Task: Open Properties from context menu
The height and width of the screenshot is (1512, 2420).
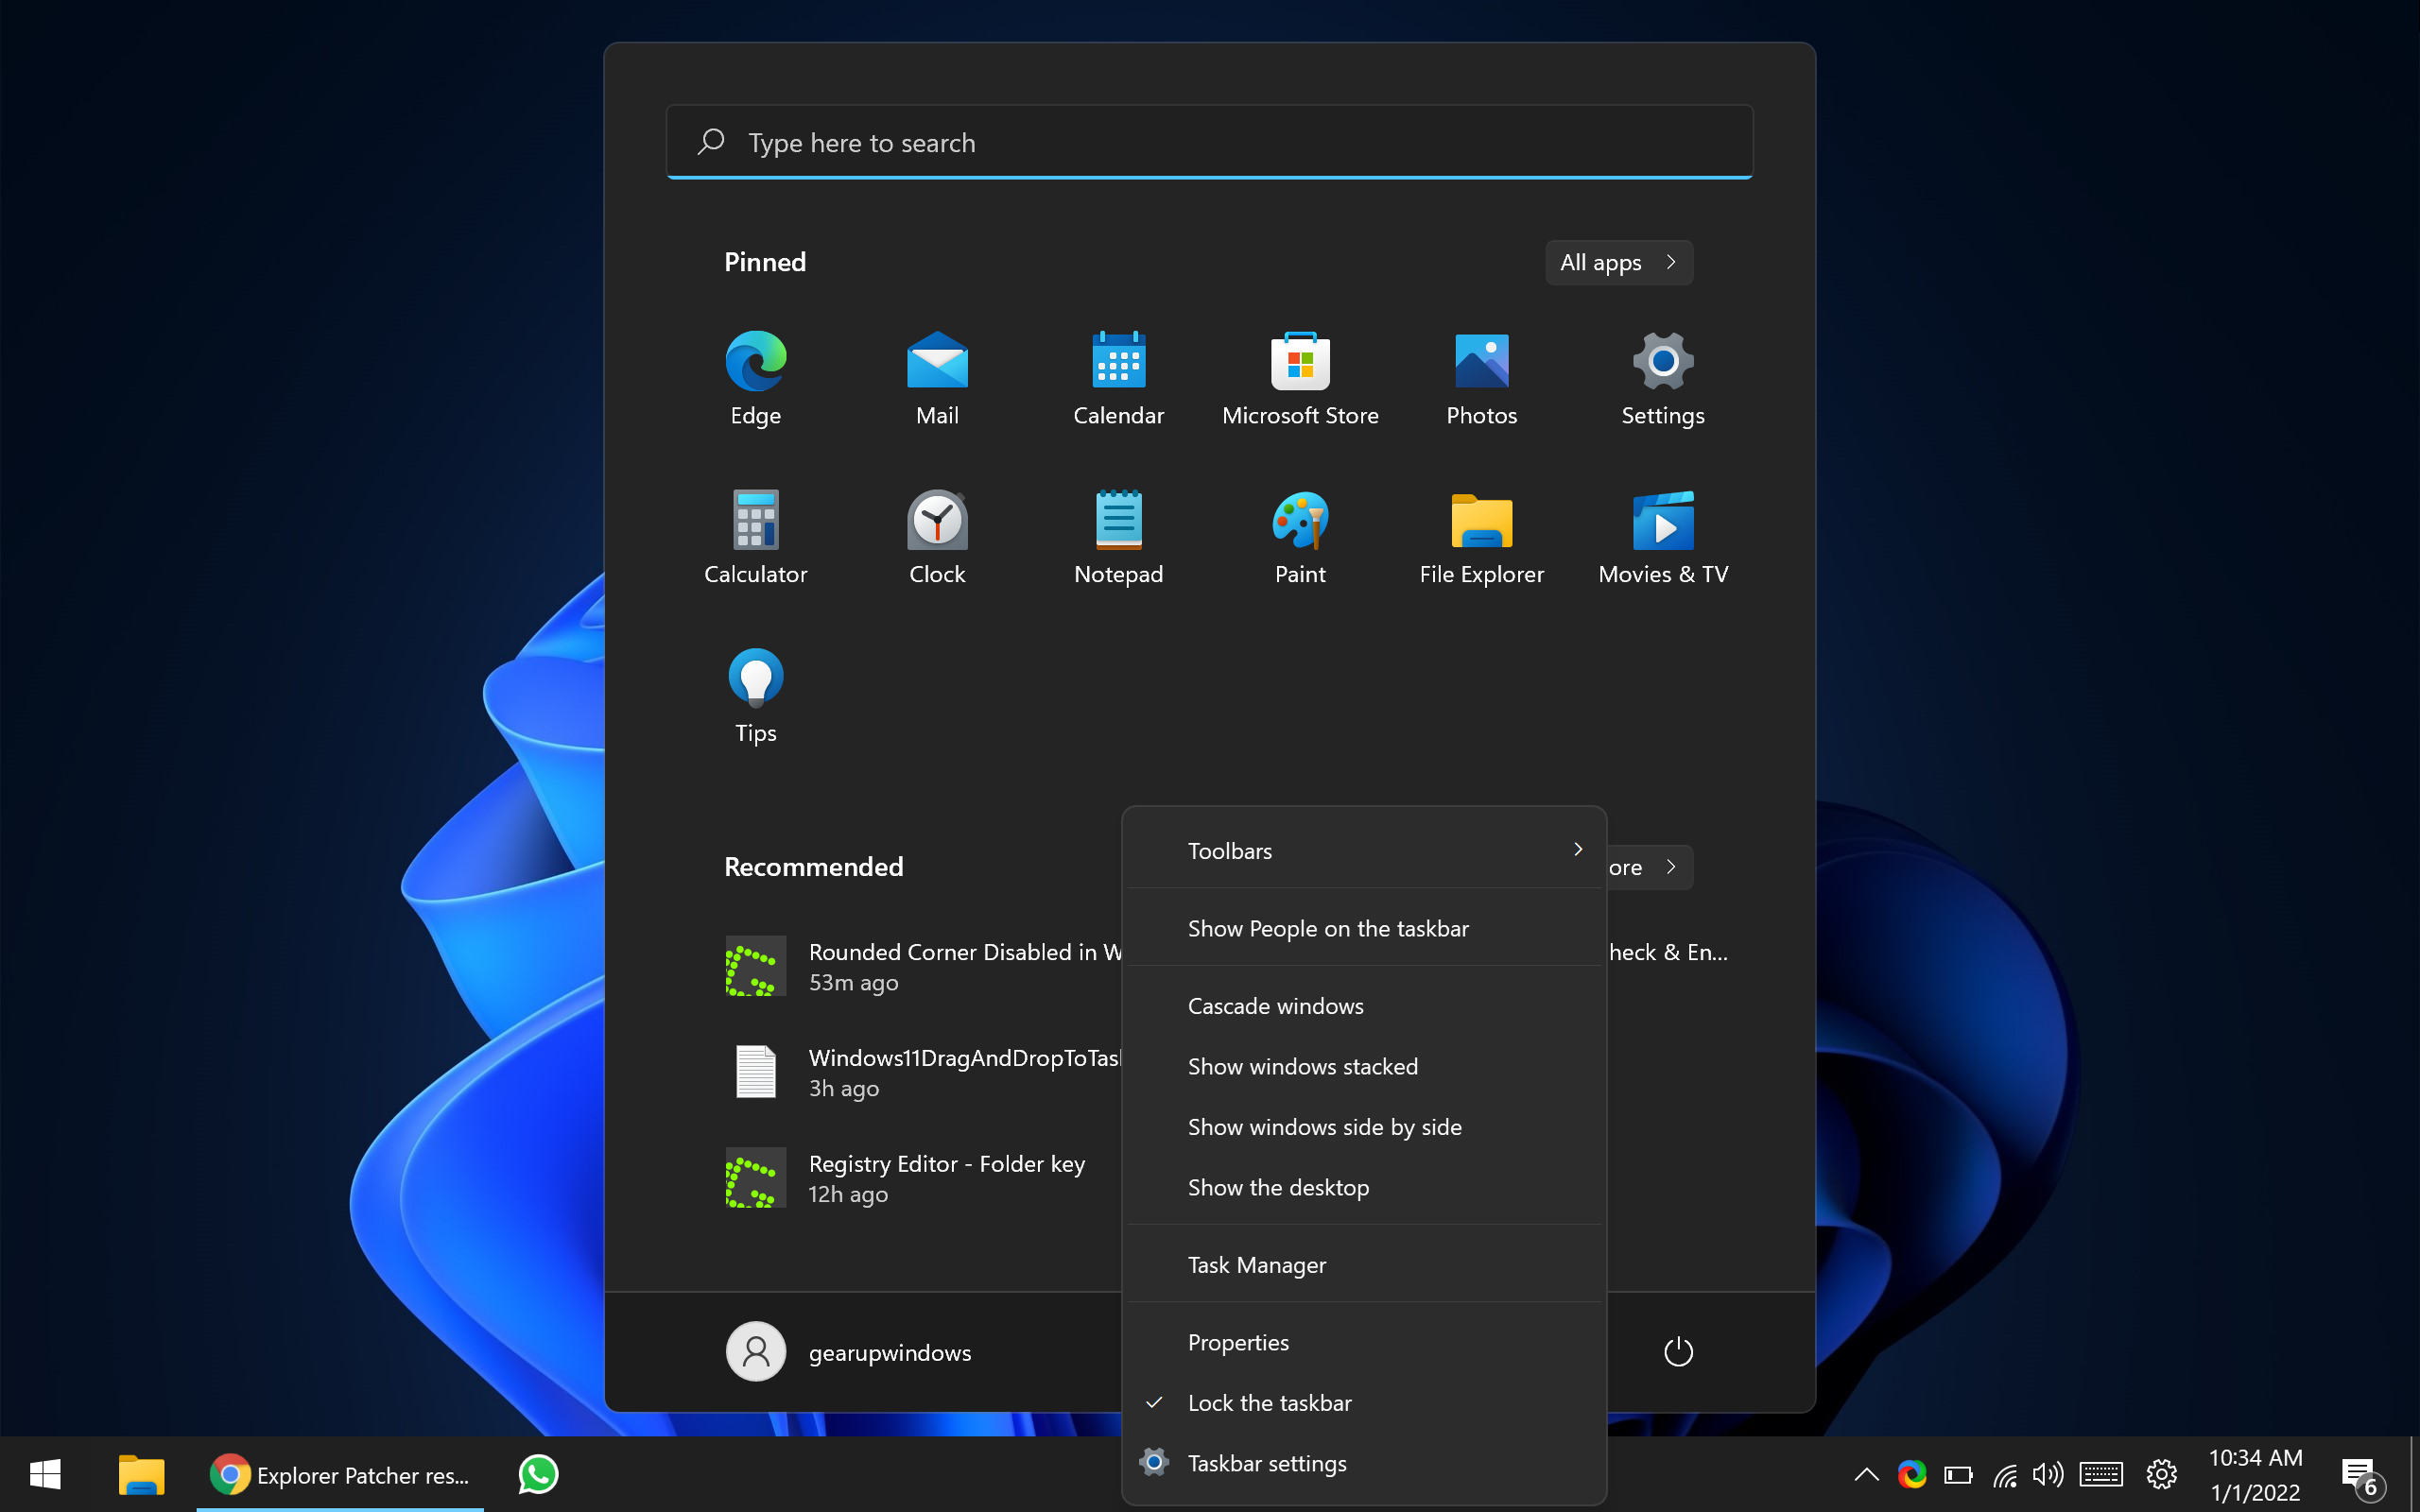Action: point(1238,1341)
